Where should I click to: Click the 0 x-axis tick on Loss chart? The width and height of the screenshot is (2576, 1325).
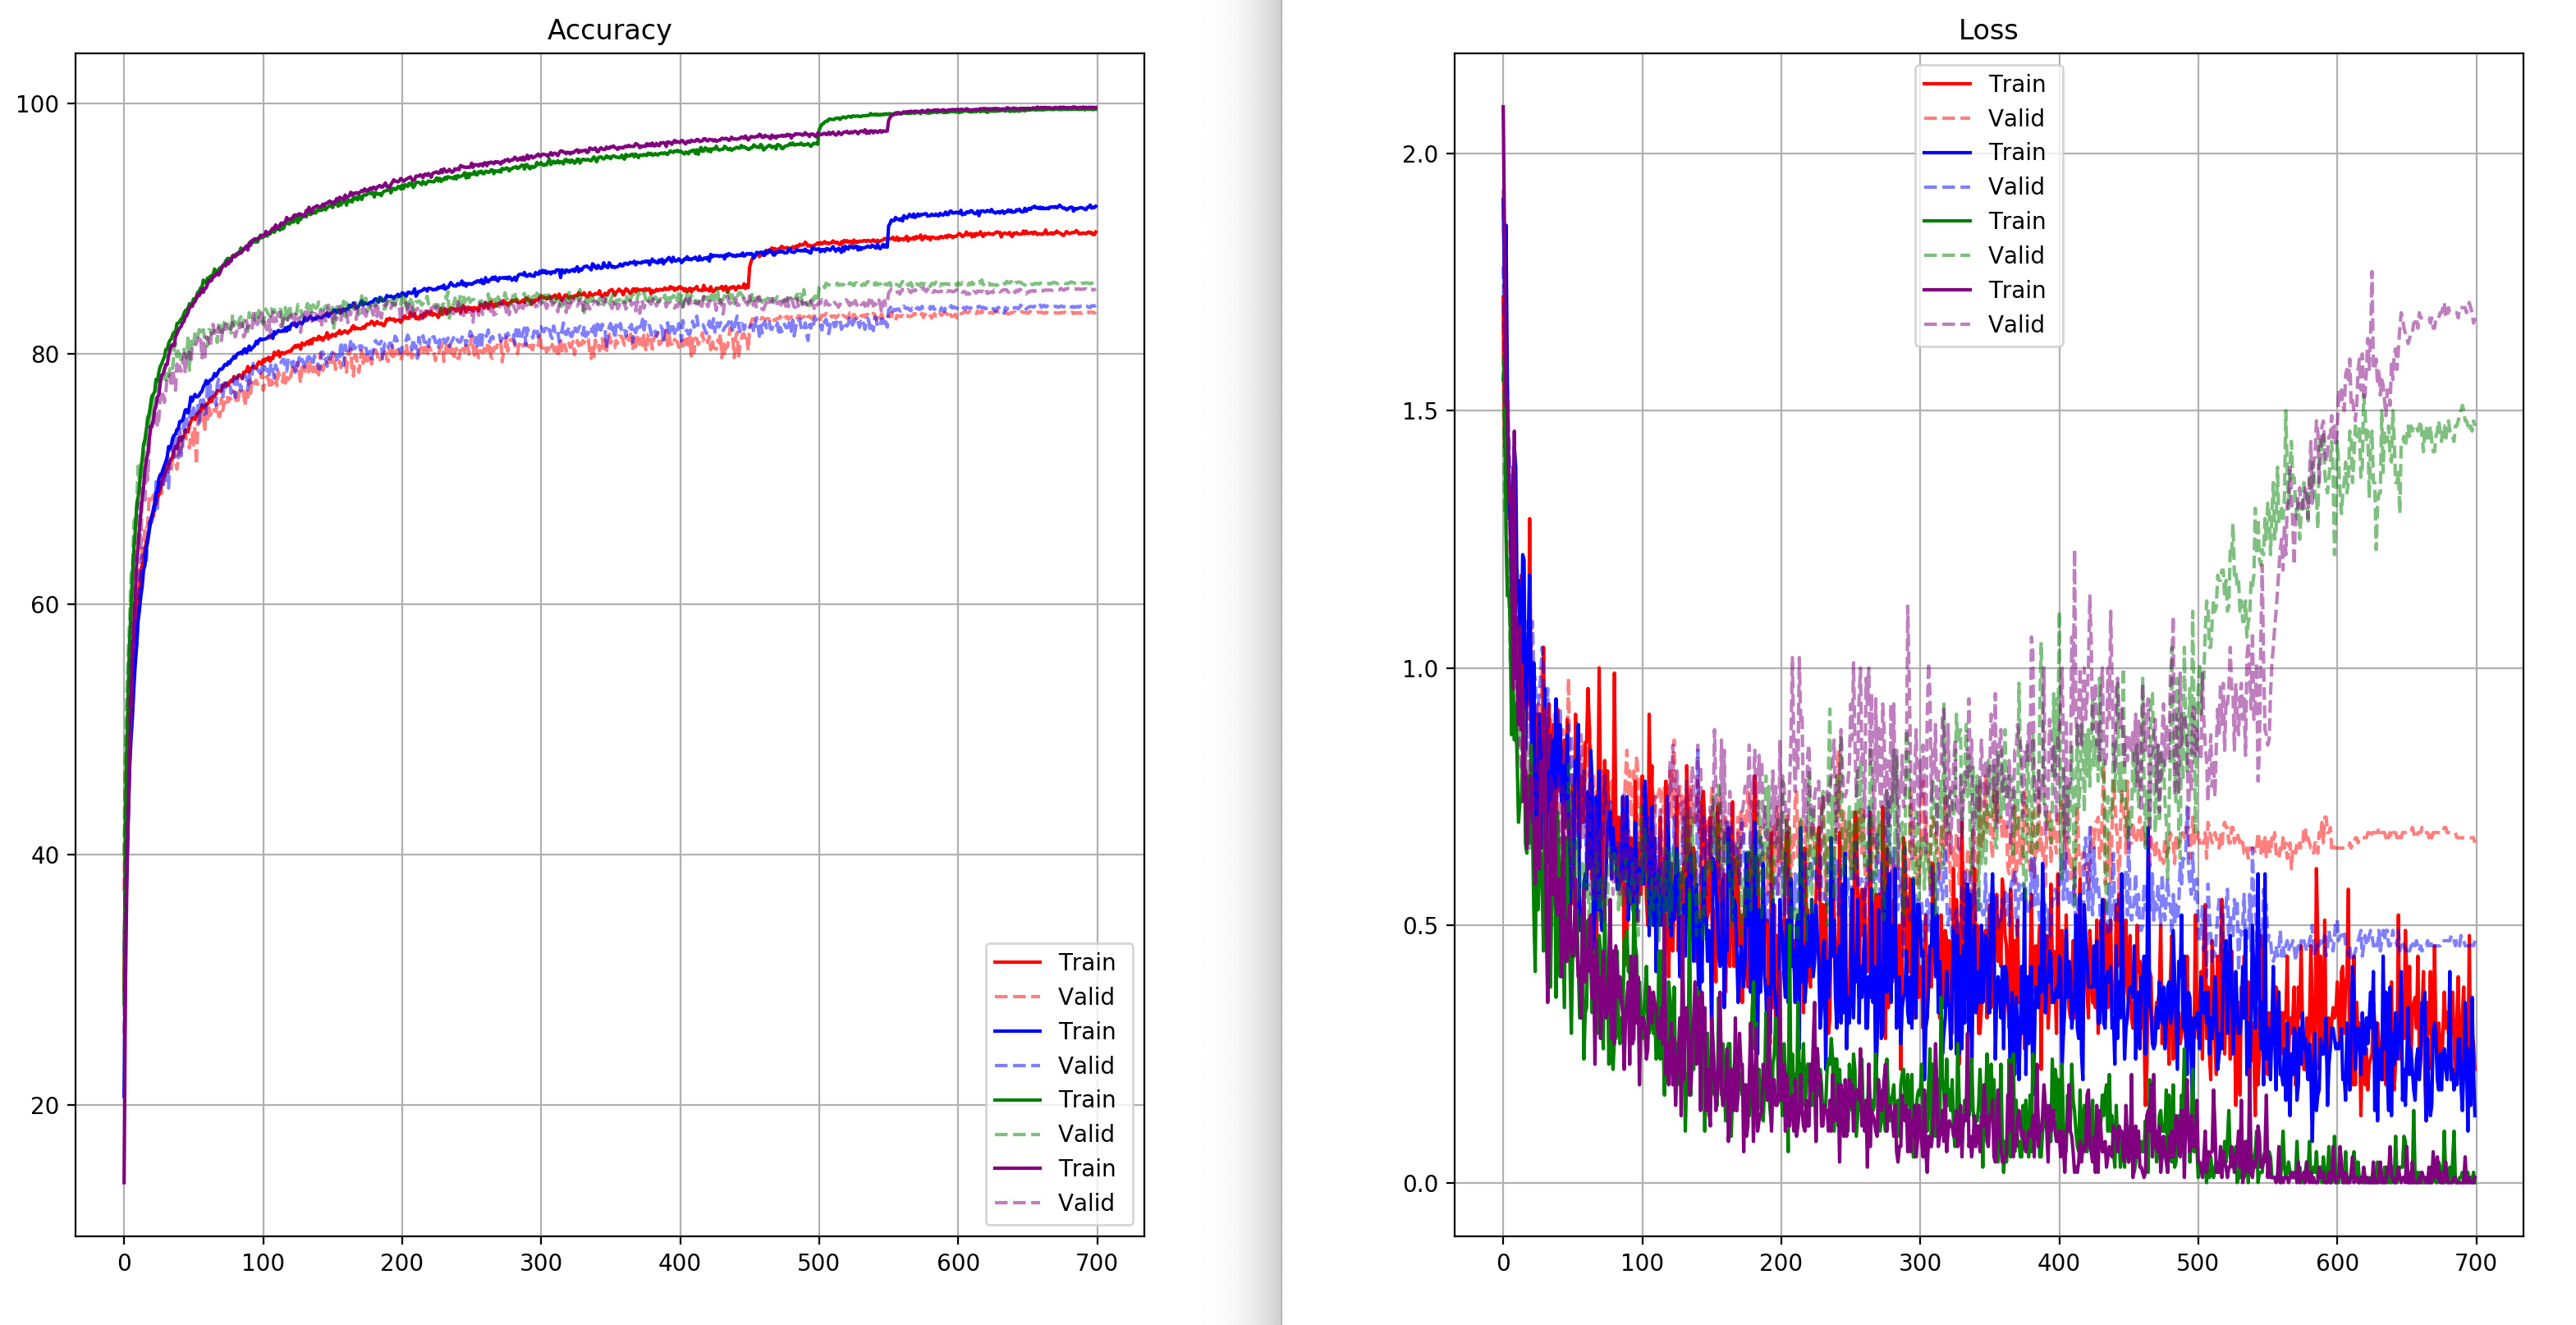(x=1502, y=1263)
